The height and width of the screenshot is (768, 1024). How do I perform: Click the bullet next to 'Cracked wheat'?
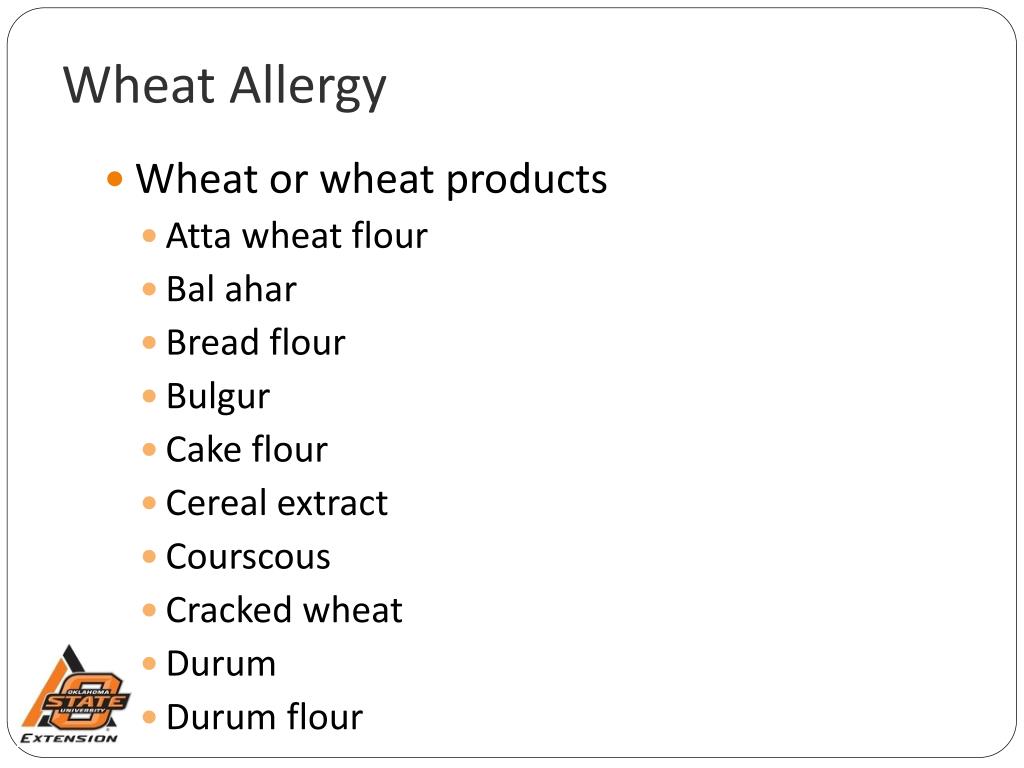[149, 611]
